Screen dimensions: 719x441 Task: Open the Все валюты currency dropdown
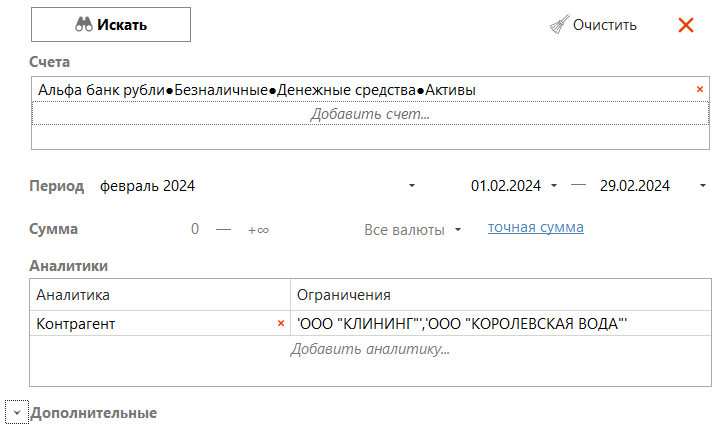click(413, 230)
